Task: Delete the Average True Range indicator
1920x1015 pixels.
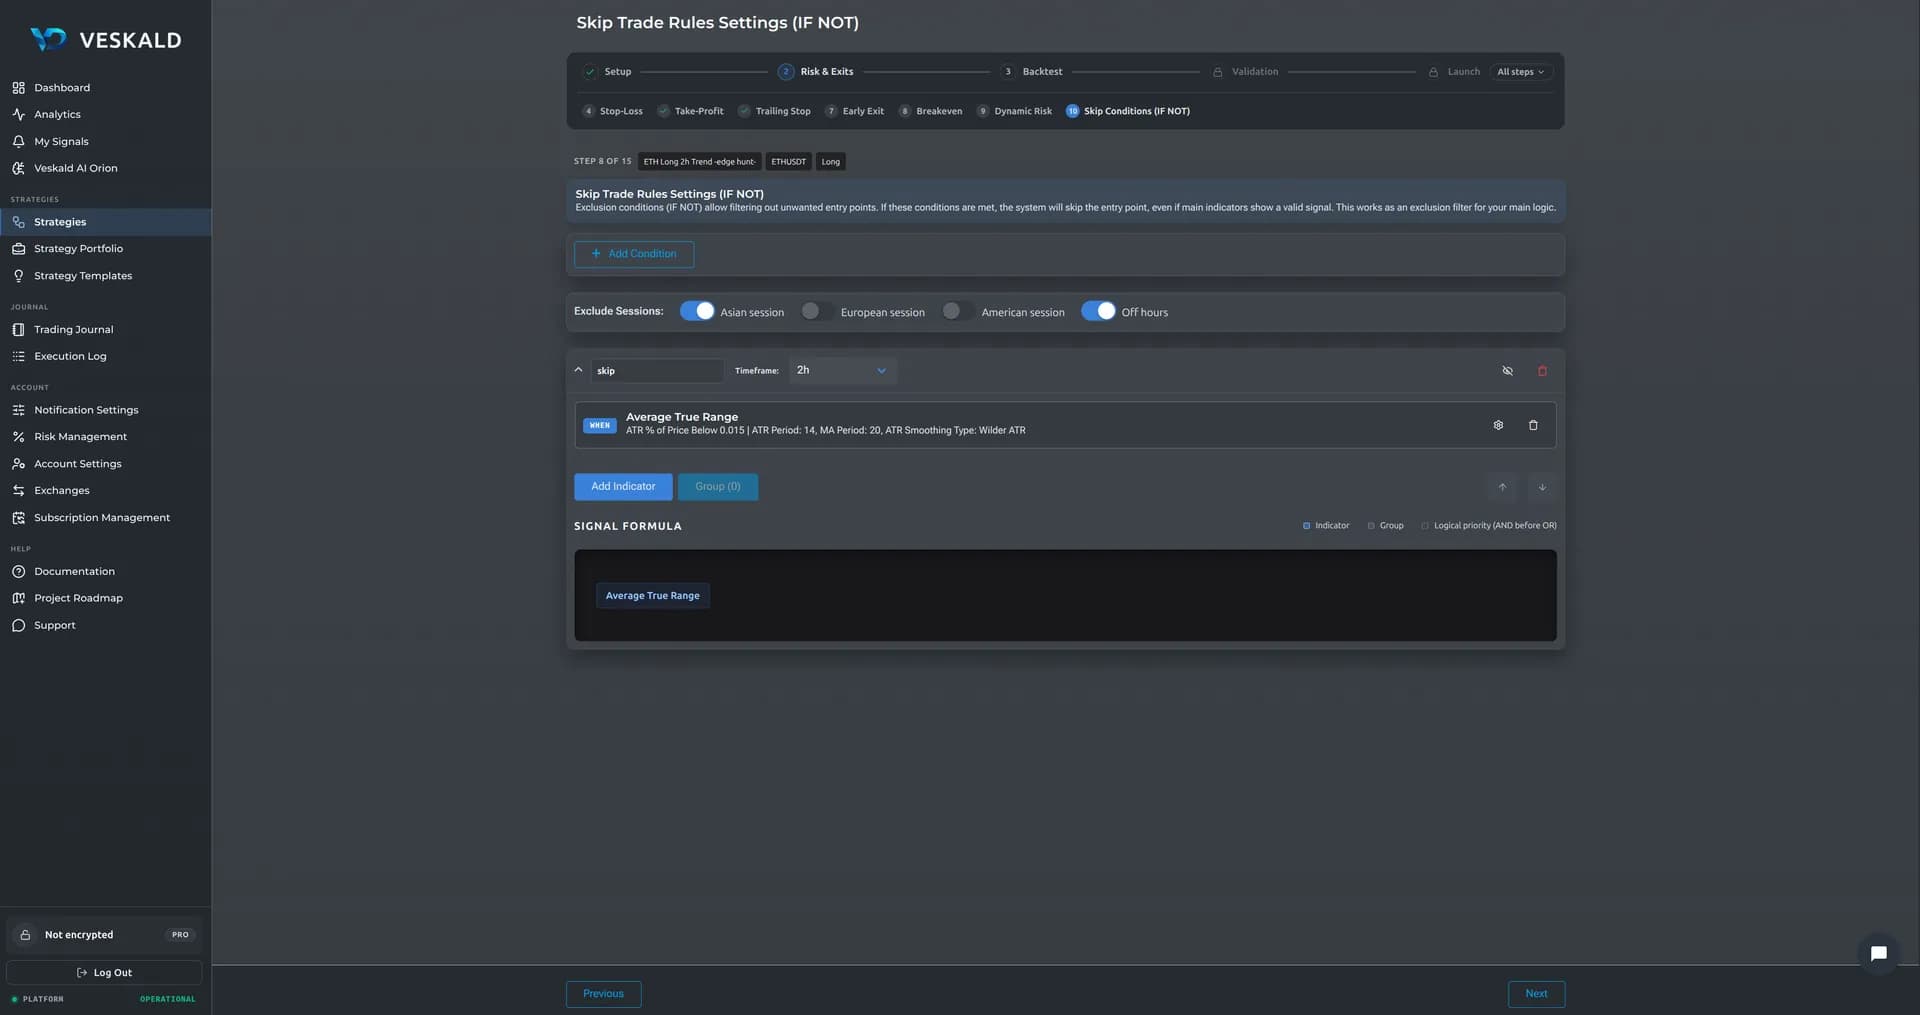Action: (1533, 425)
